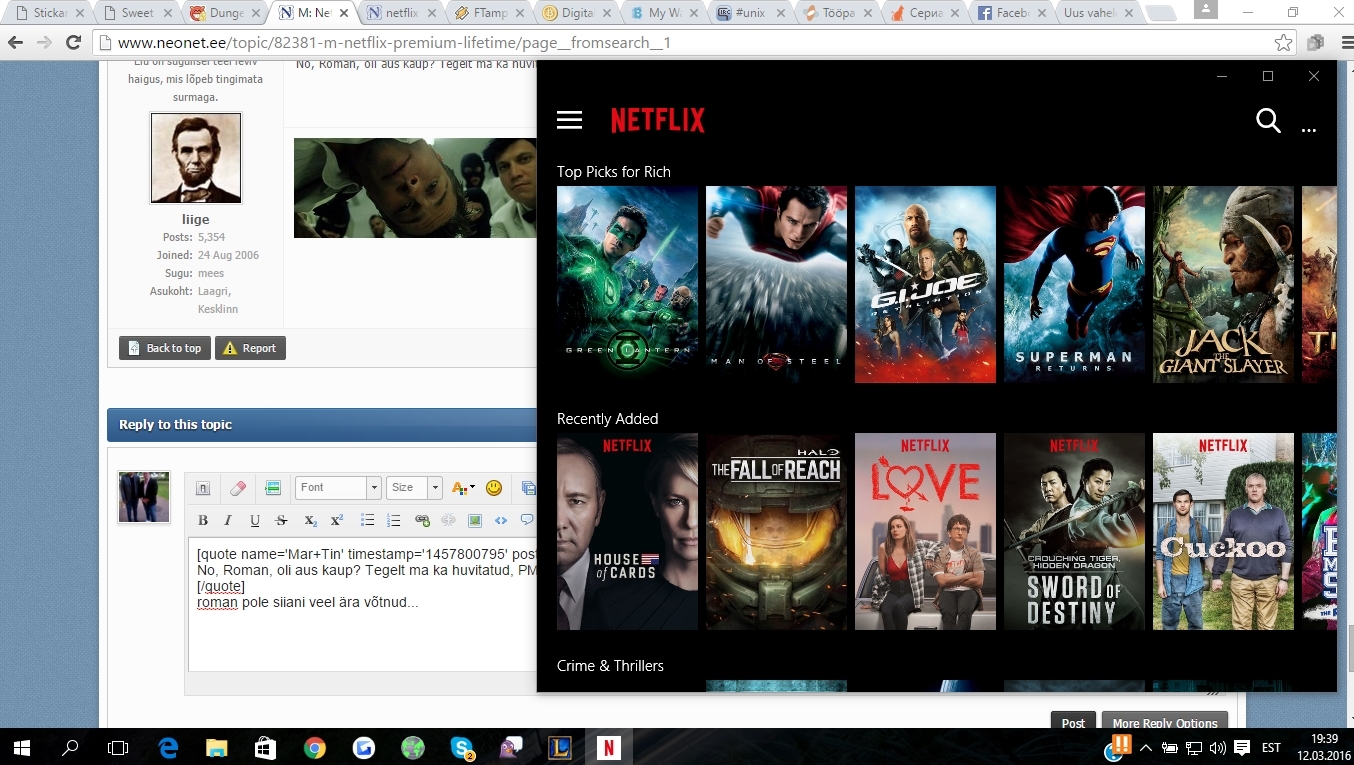Viewport: 1354px width, 765px height.
Task: Open Netflix search with the magnifier icon
Action: click(1268, 121)
